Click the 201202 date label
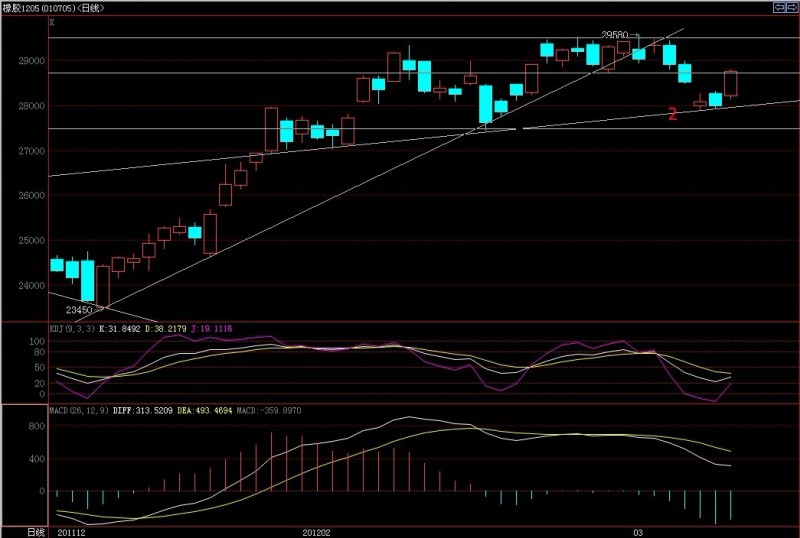Image resolution: width=800 pixels, height=538 pixels. pos(316,533)
